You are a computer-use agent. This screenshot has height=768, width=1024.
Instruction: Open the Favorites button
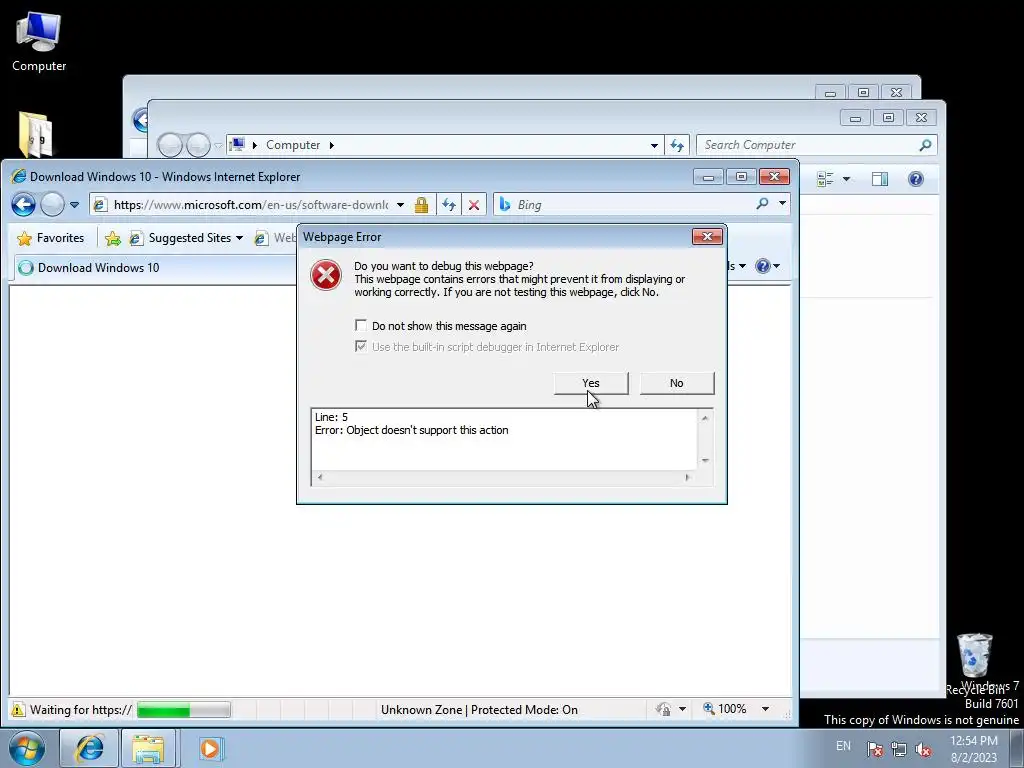pyautogui.click(x=51, y=238)
